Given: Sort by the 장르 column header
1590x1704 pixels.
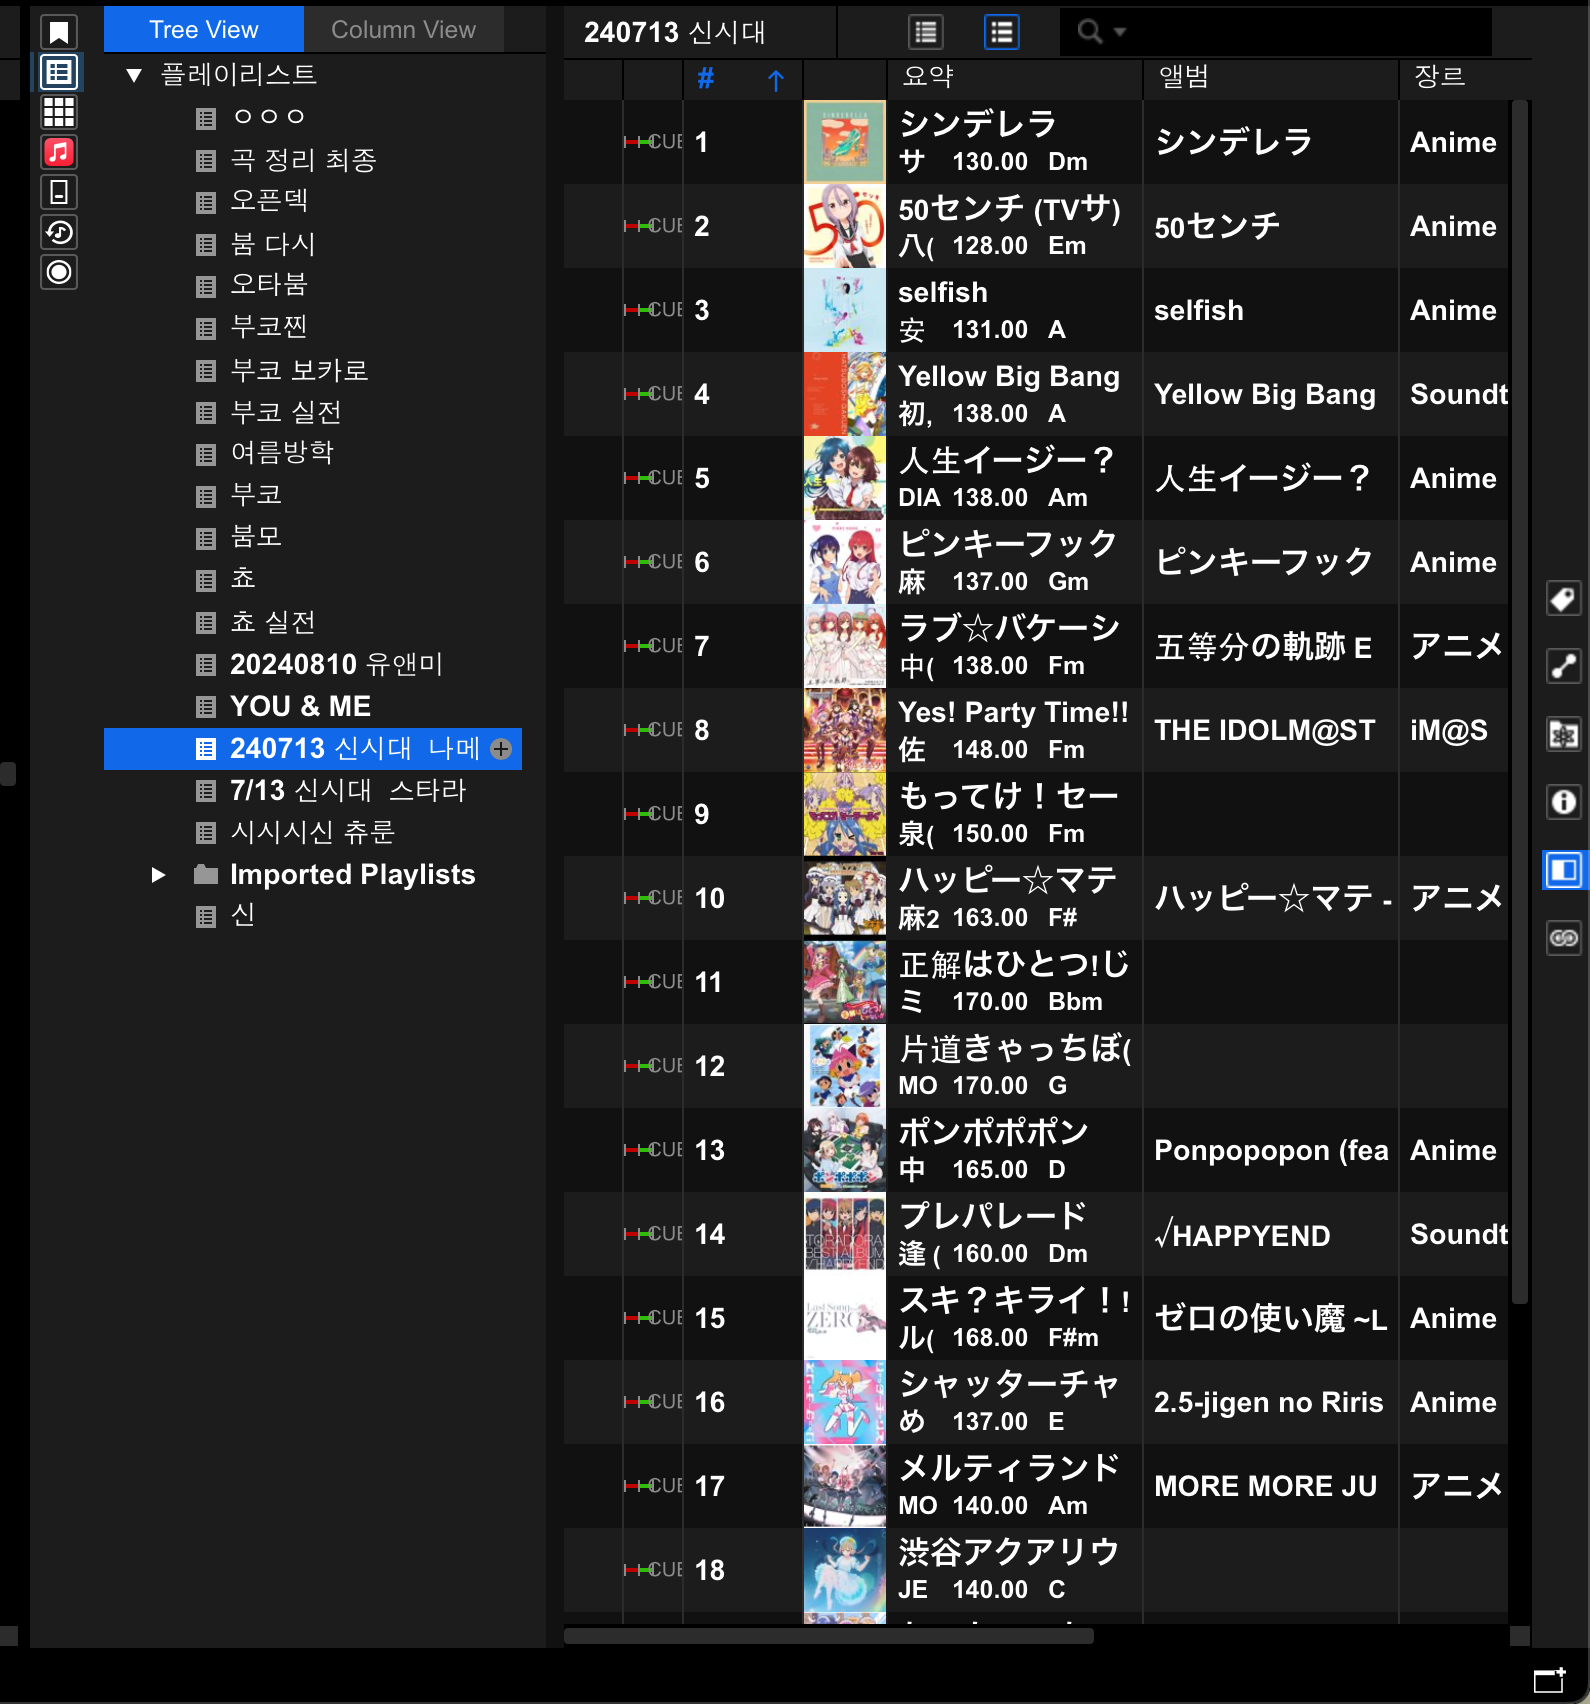Looking at the screenshot, I should click(1440, 77).
